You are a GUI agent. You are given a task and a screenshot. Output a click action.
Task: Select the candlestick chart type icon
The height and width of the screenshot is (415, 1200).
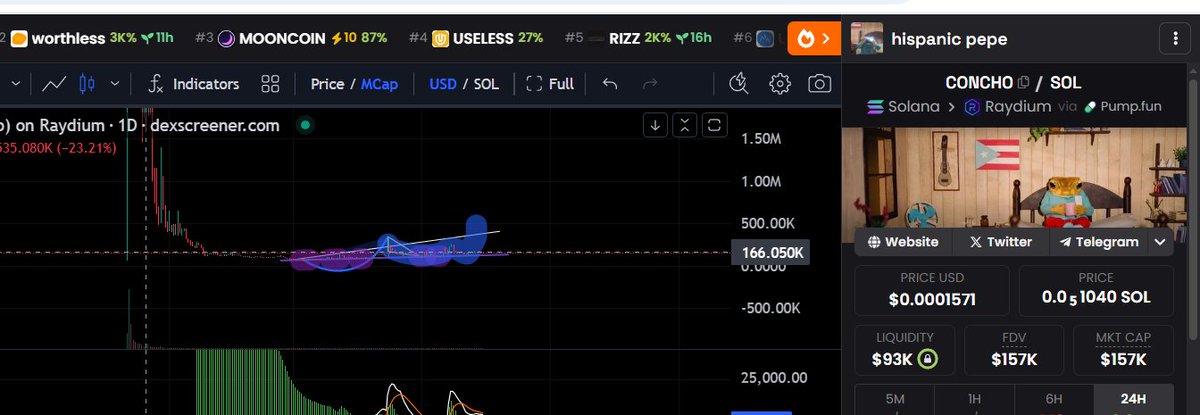point(87,84)
